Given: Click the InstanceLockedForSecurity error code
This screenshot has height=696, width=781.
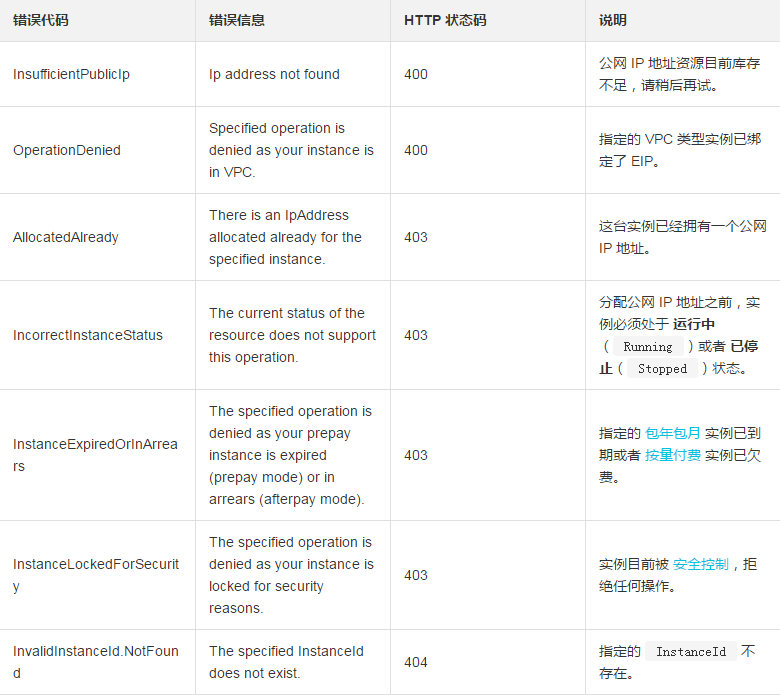Looking at the screenshot, I should pos(96,575).
